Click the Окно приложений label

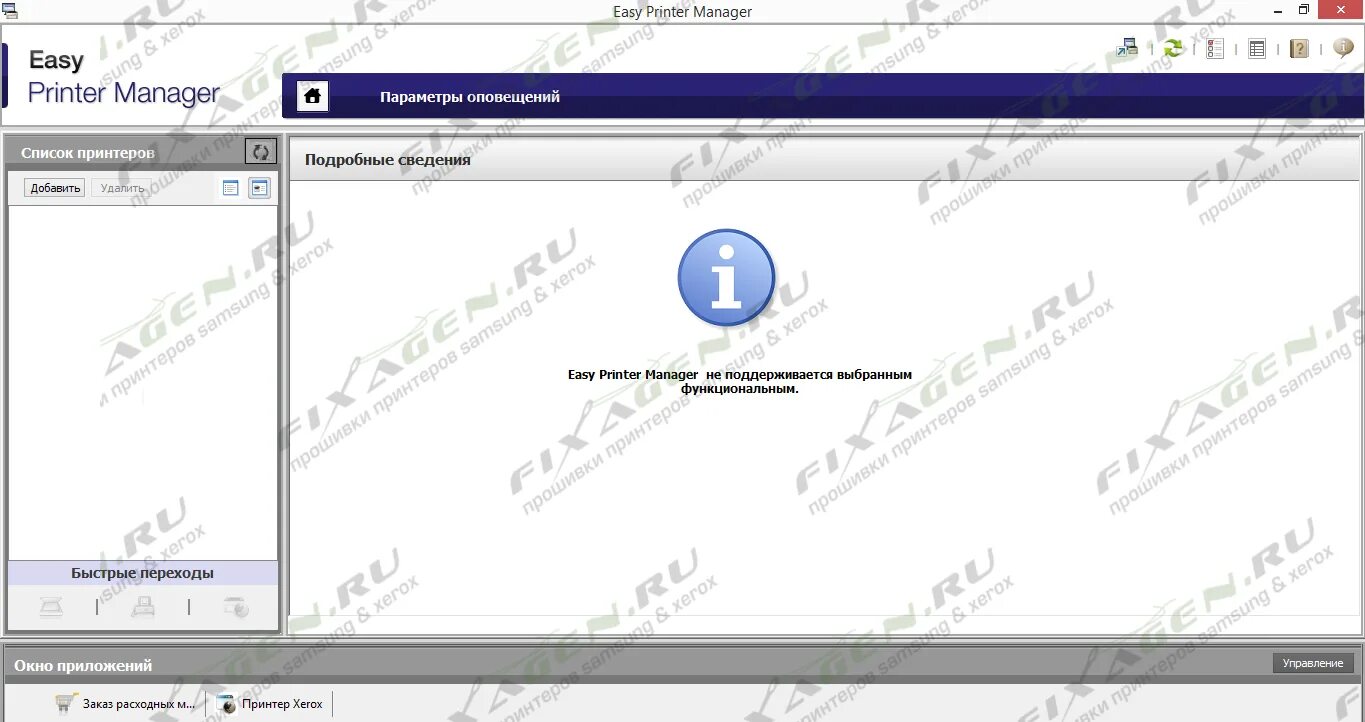(x=83, y=665)
